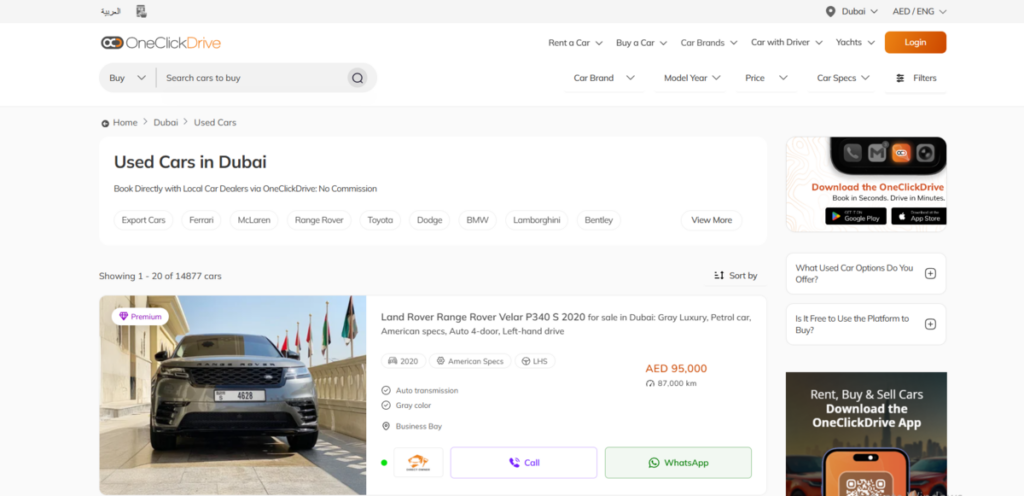Image resolution: width=1024 pixels, height=496 pixels.
Task: Click the WhatsApp button
Action: pos(678,463)
